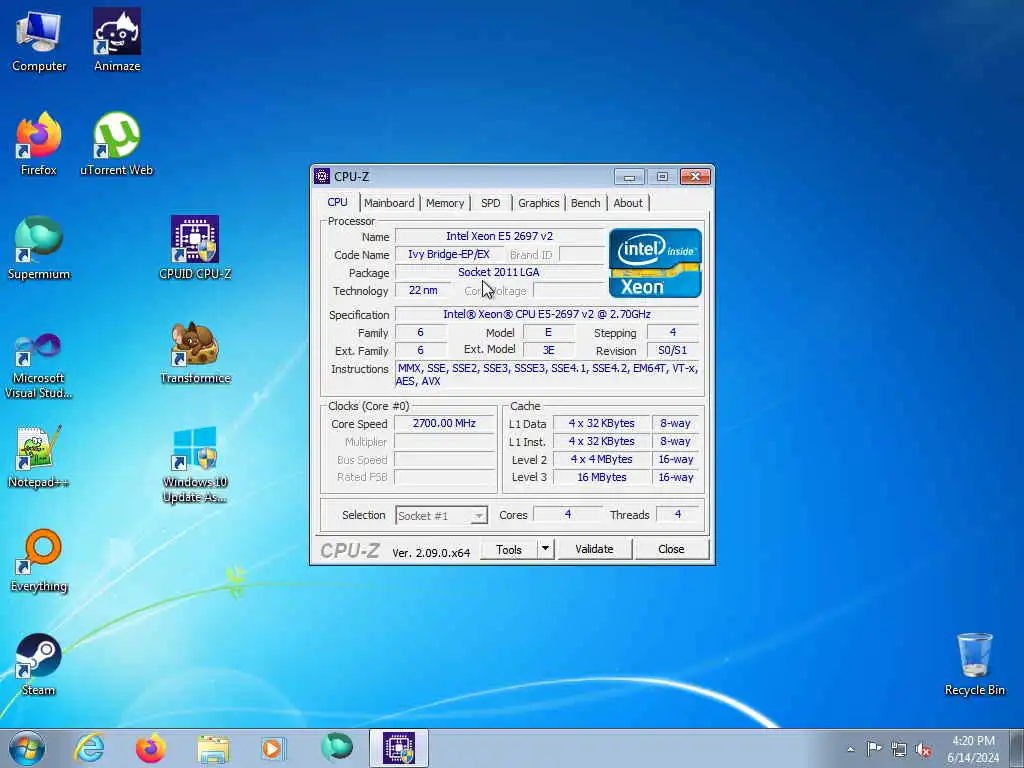
Task: Select the CPUID CPU-Z desktop icon
Action: [x=195, y=248]
